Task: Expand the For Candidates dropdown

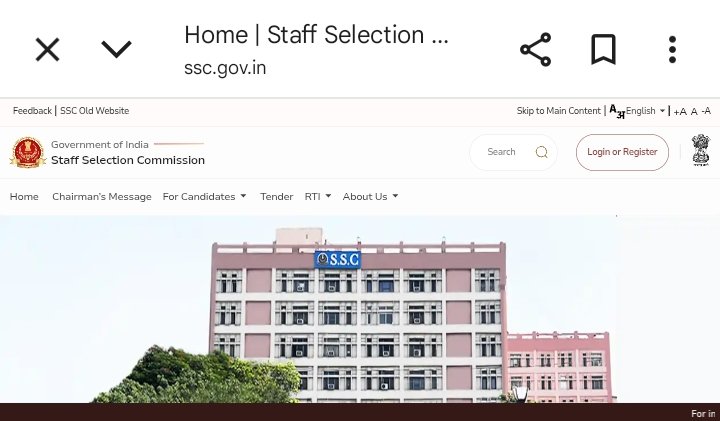Action: pyautogui.click(x=204, y=196)
